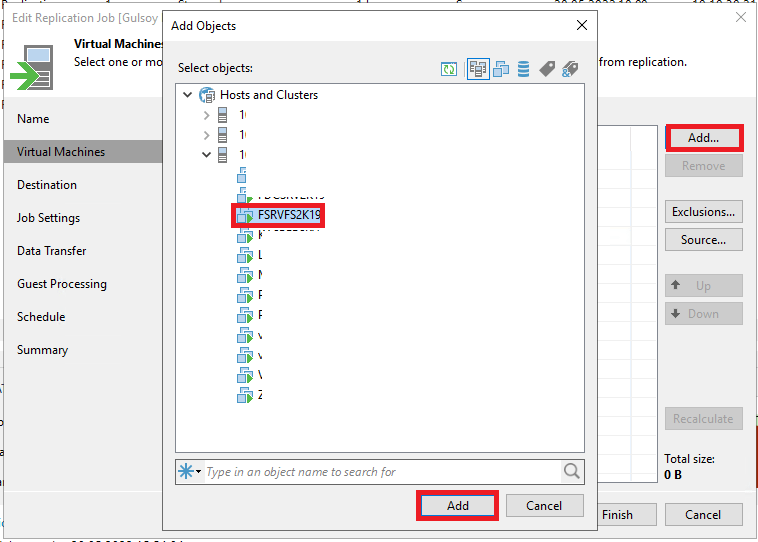The width and height of the screenshot is (758, 542).
Task: Switch to VMs and Templates view icon
Action: pyautogui.click(x=501, y=69)
